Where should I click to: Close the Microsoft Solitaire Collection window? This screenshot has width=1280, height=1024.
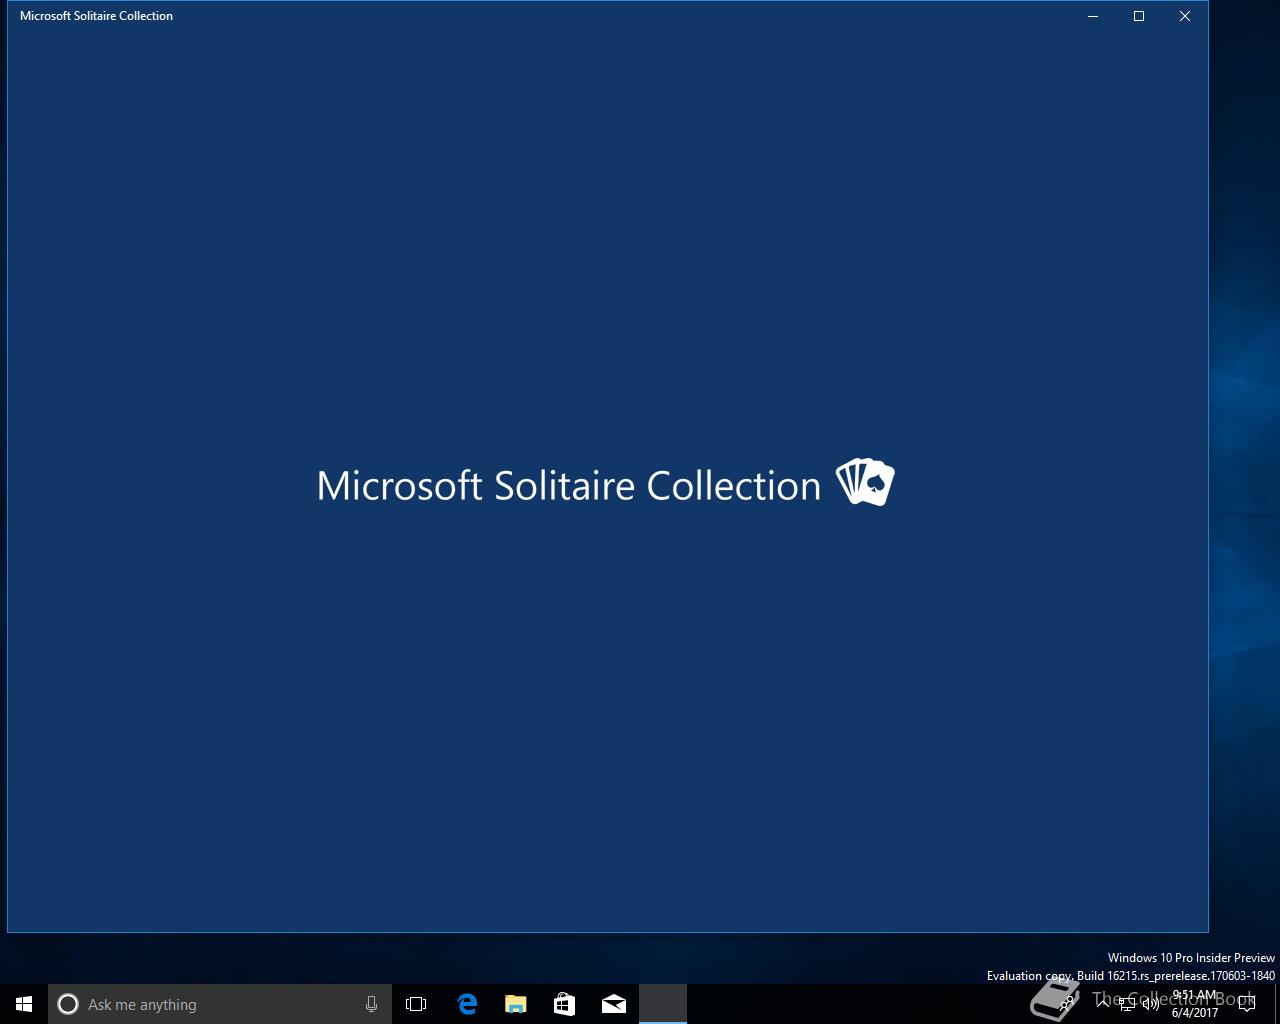click(1185, 16)
